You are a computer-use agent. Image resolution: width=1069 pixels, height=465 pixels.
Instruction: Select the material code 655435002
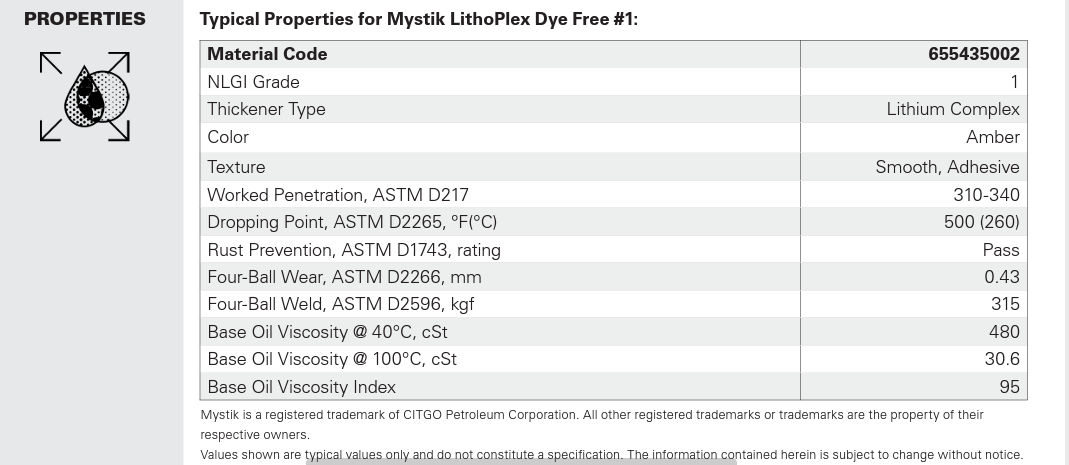click(x=974, y=54)
